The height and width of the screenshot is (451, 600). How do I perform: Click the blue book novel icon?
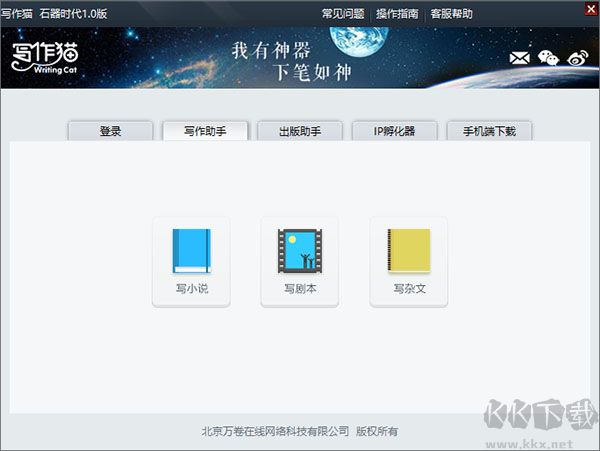tap(191, 251)
